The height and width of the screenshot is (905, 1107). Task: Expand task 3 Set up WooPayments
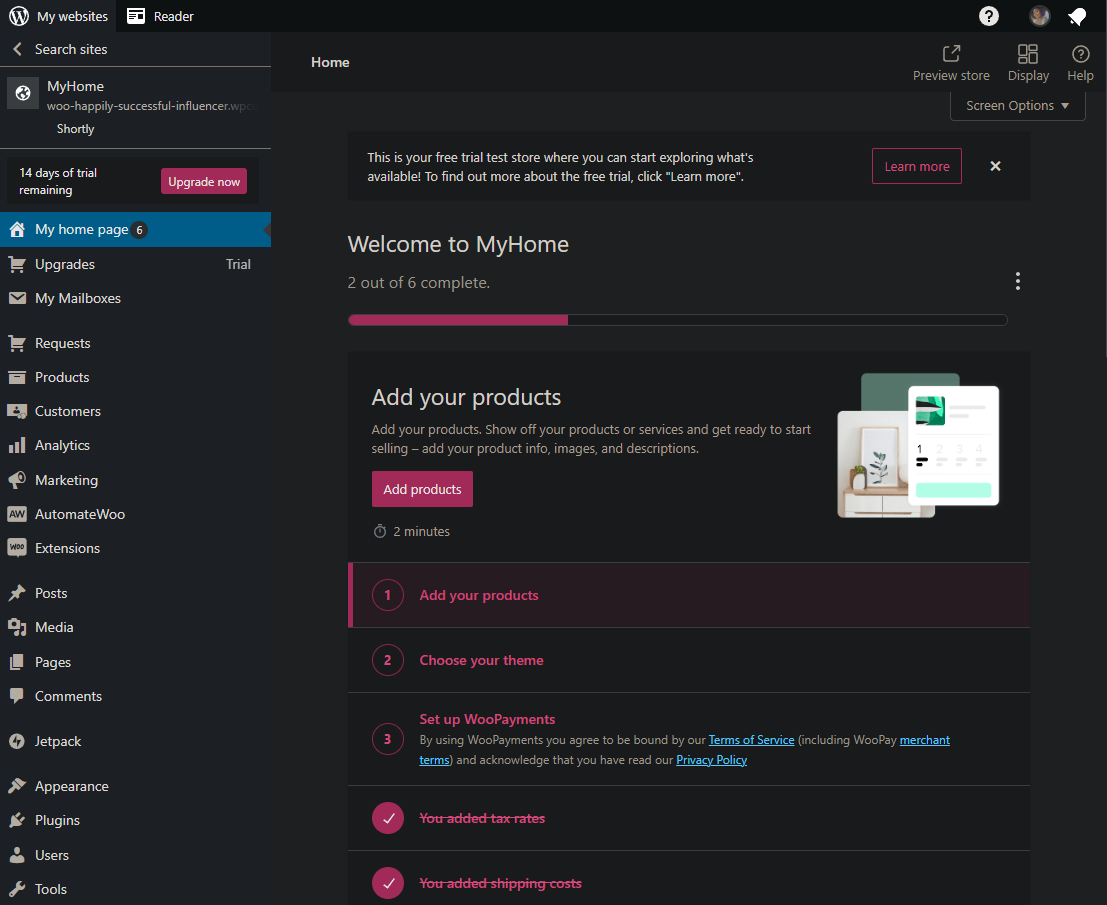pyautogui.click(x=688, y=739)
